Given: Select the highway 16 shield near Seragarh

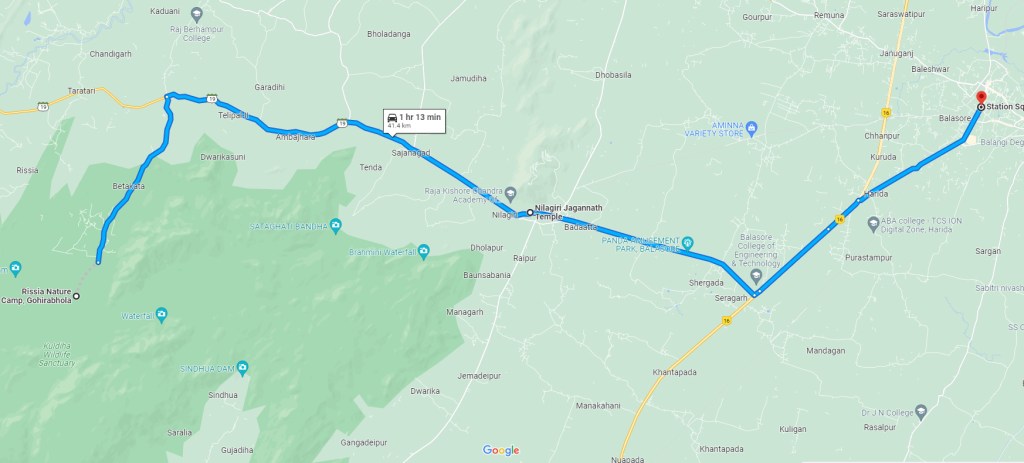Looking at the screenshot, I should pyautogui.click(x=726, y=321).
